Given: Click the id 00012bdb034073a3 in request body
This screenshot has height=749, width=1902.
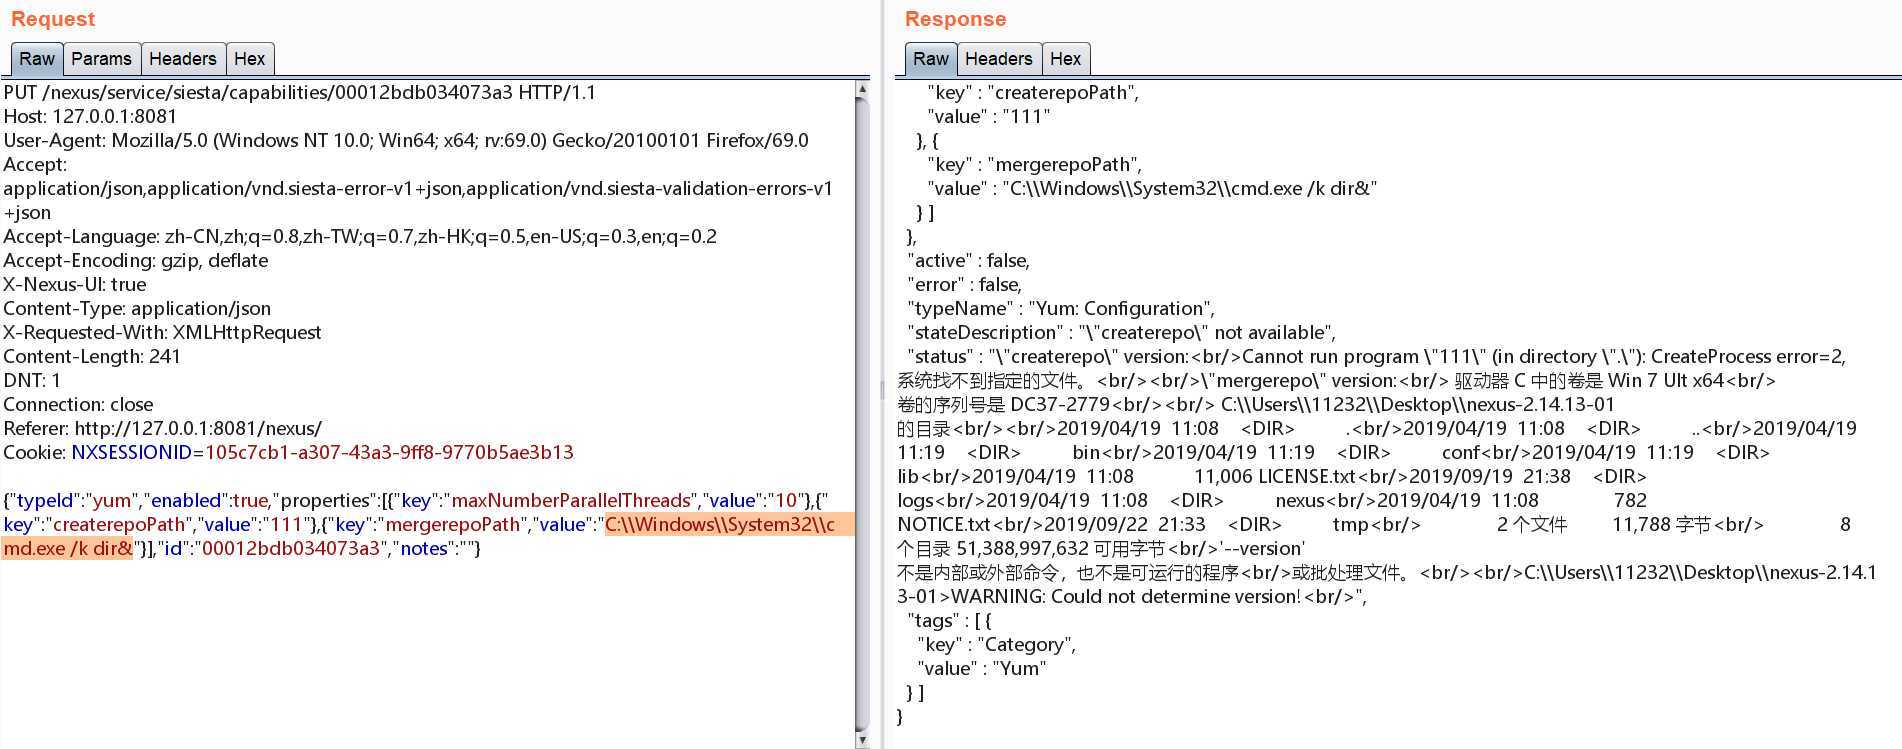Looking at the screenshot, I should point(291,548).
